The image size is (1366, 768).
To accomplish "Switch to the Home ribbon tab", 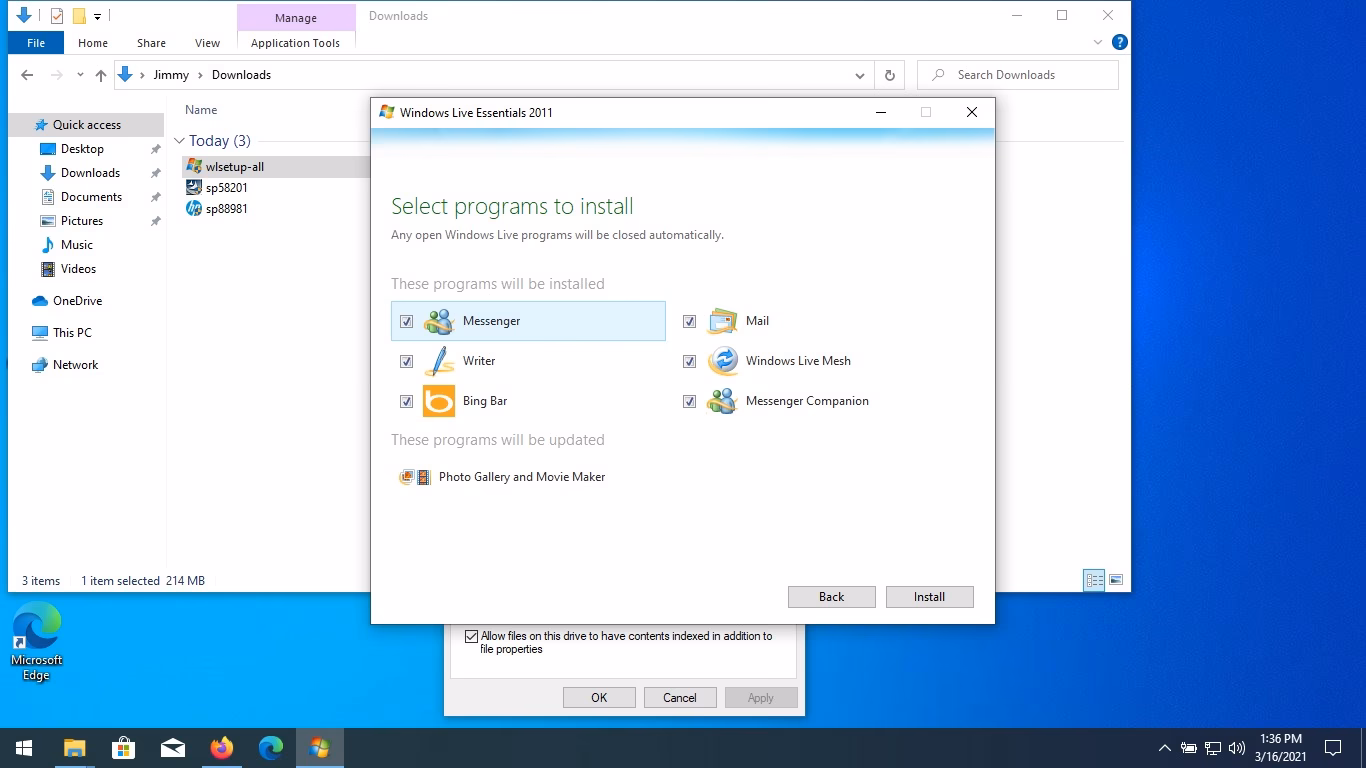I will [93, 43].
